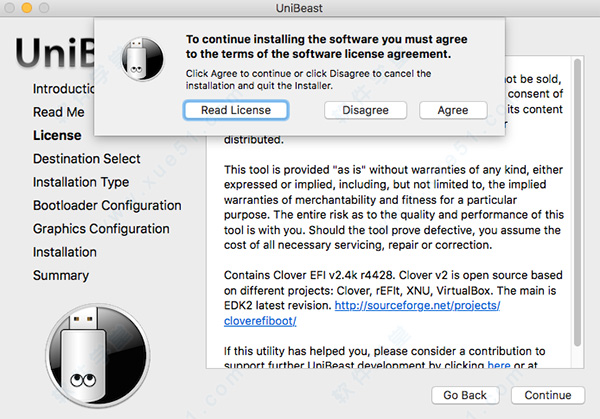This screenshot has width=600, height=419.
Task: Select the Read Me step in sidebar
Action: (59, 112)
